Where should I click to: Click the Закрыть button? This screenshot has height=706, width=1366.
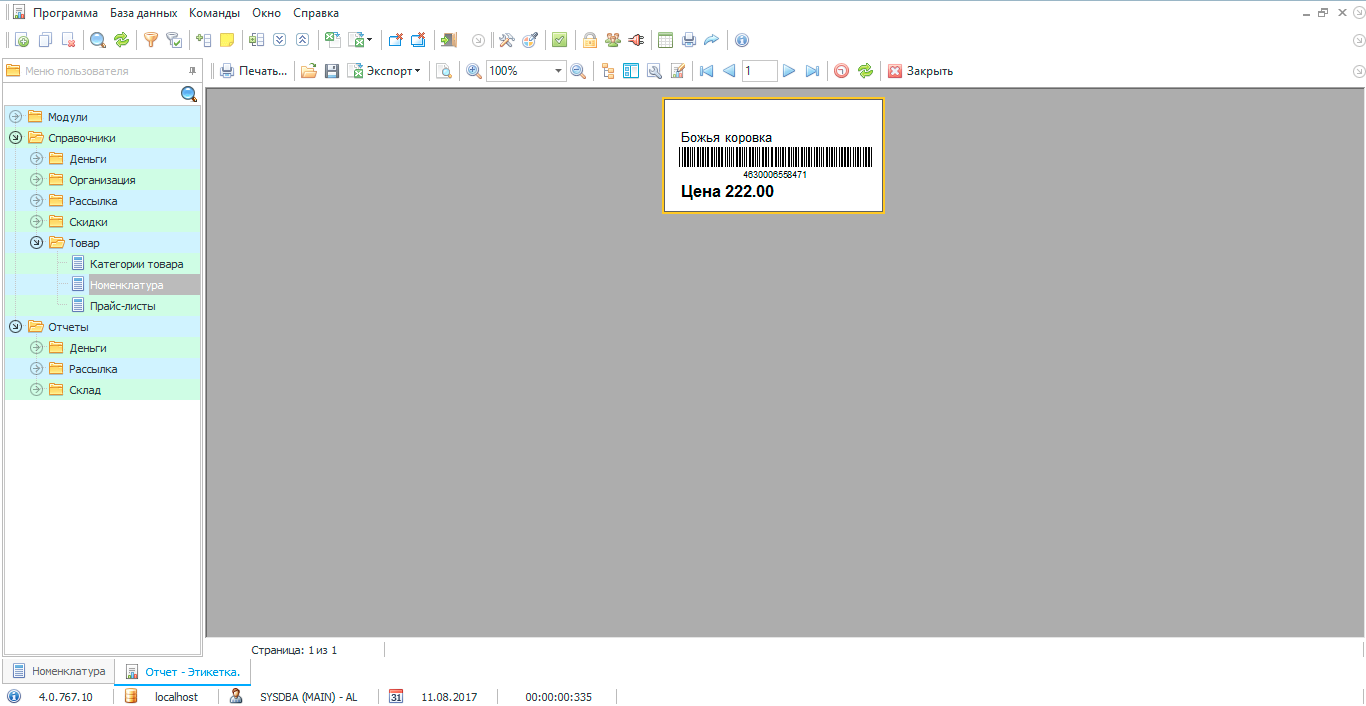coord(921,71)
